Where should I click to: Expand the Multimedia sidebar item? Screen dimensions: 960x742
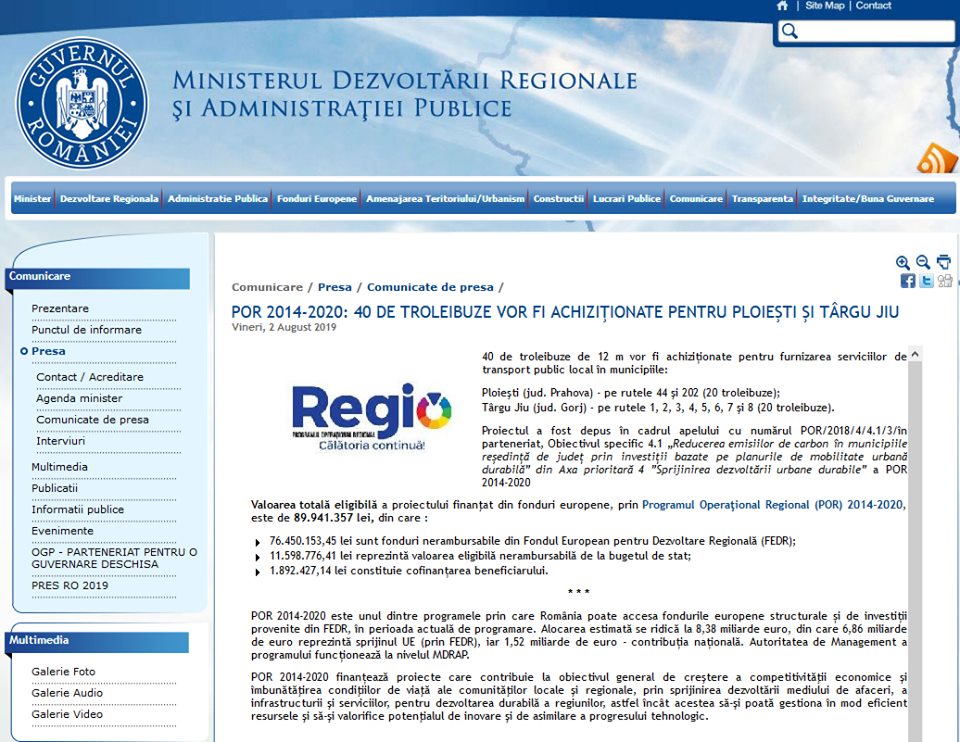click(59, 467)
